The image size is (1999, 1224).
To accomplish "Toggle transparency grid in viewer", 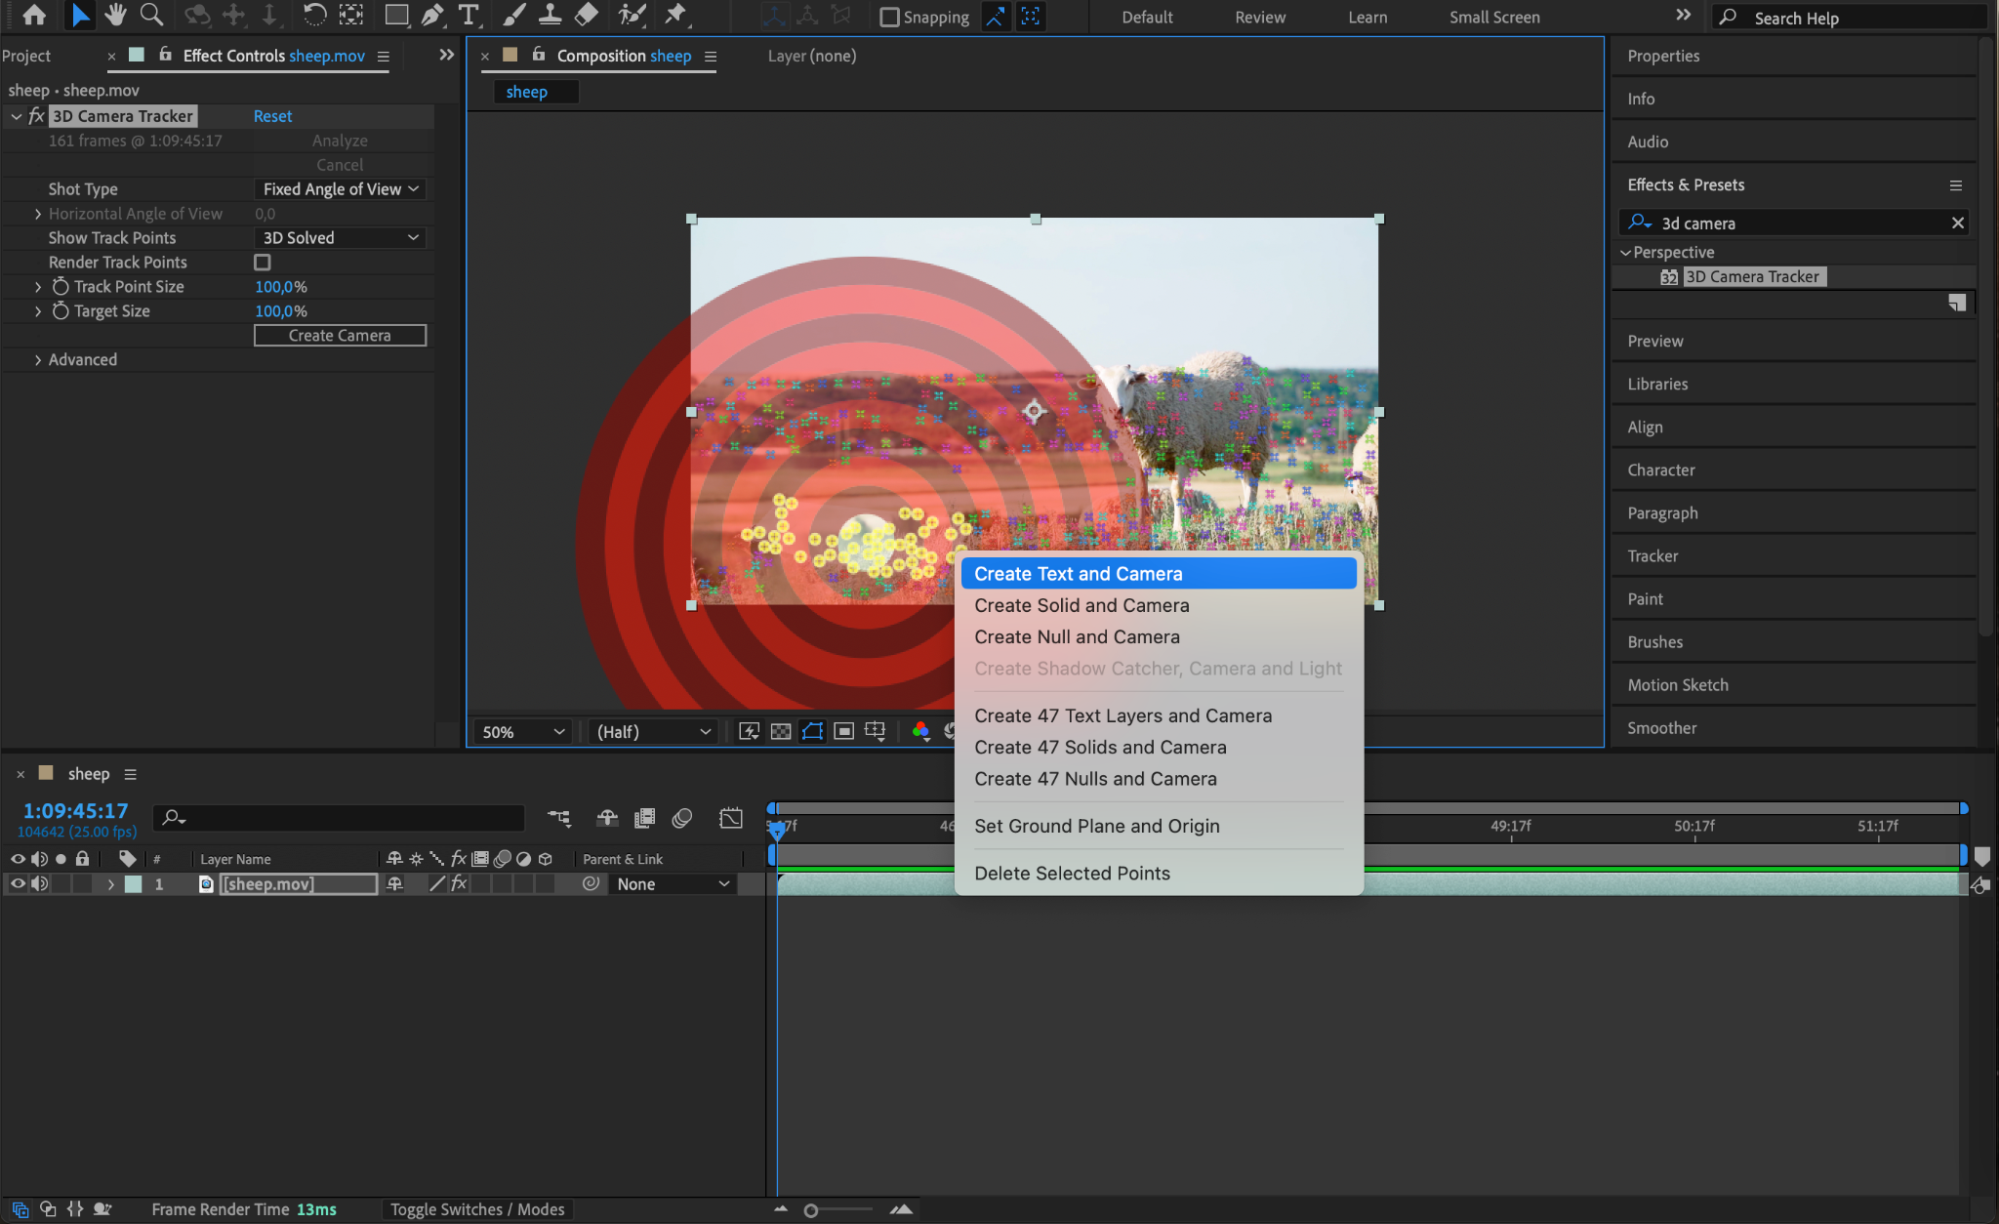I will [x=781, y=732].
